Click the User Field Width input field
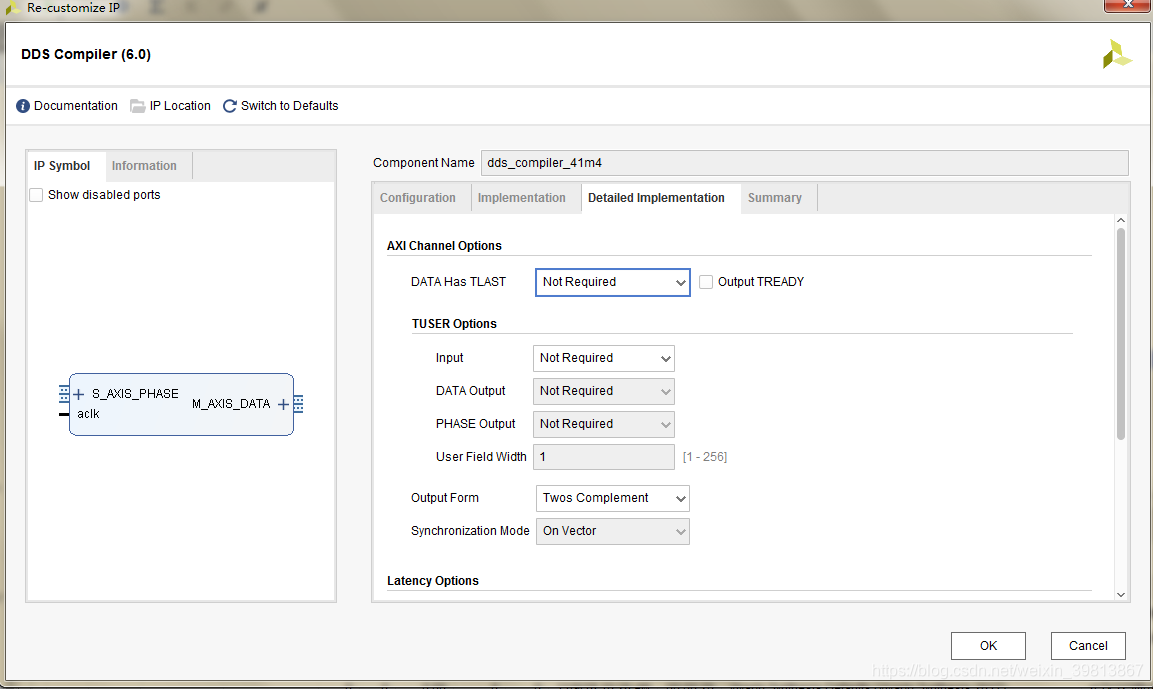This screenshot has height=689, width=1153. 604,457
